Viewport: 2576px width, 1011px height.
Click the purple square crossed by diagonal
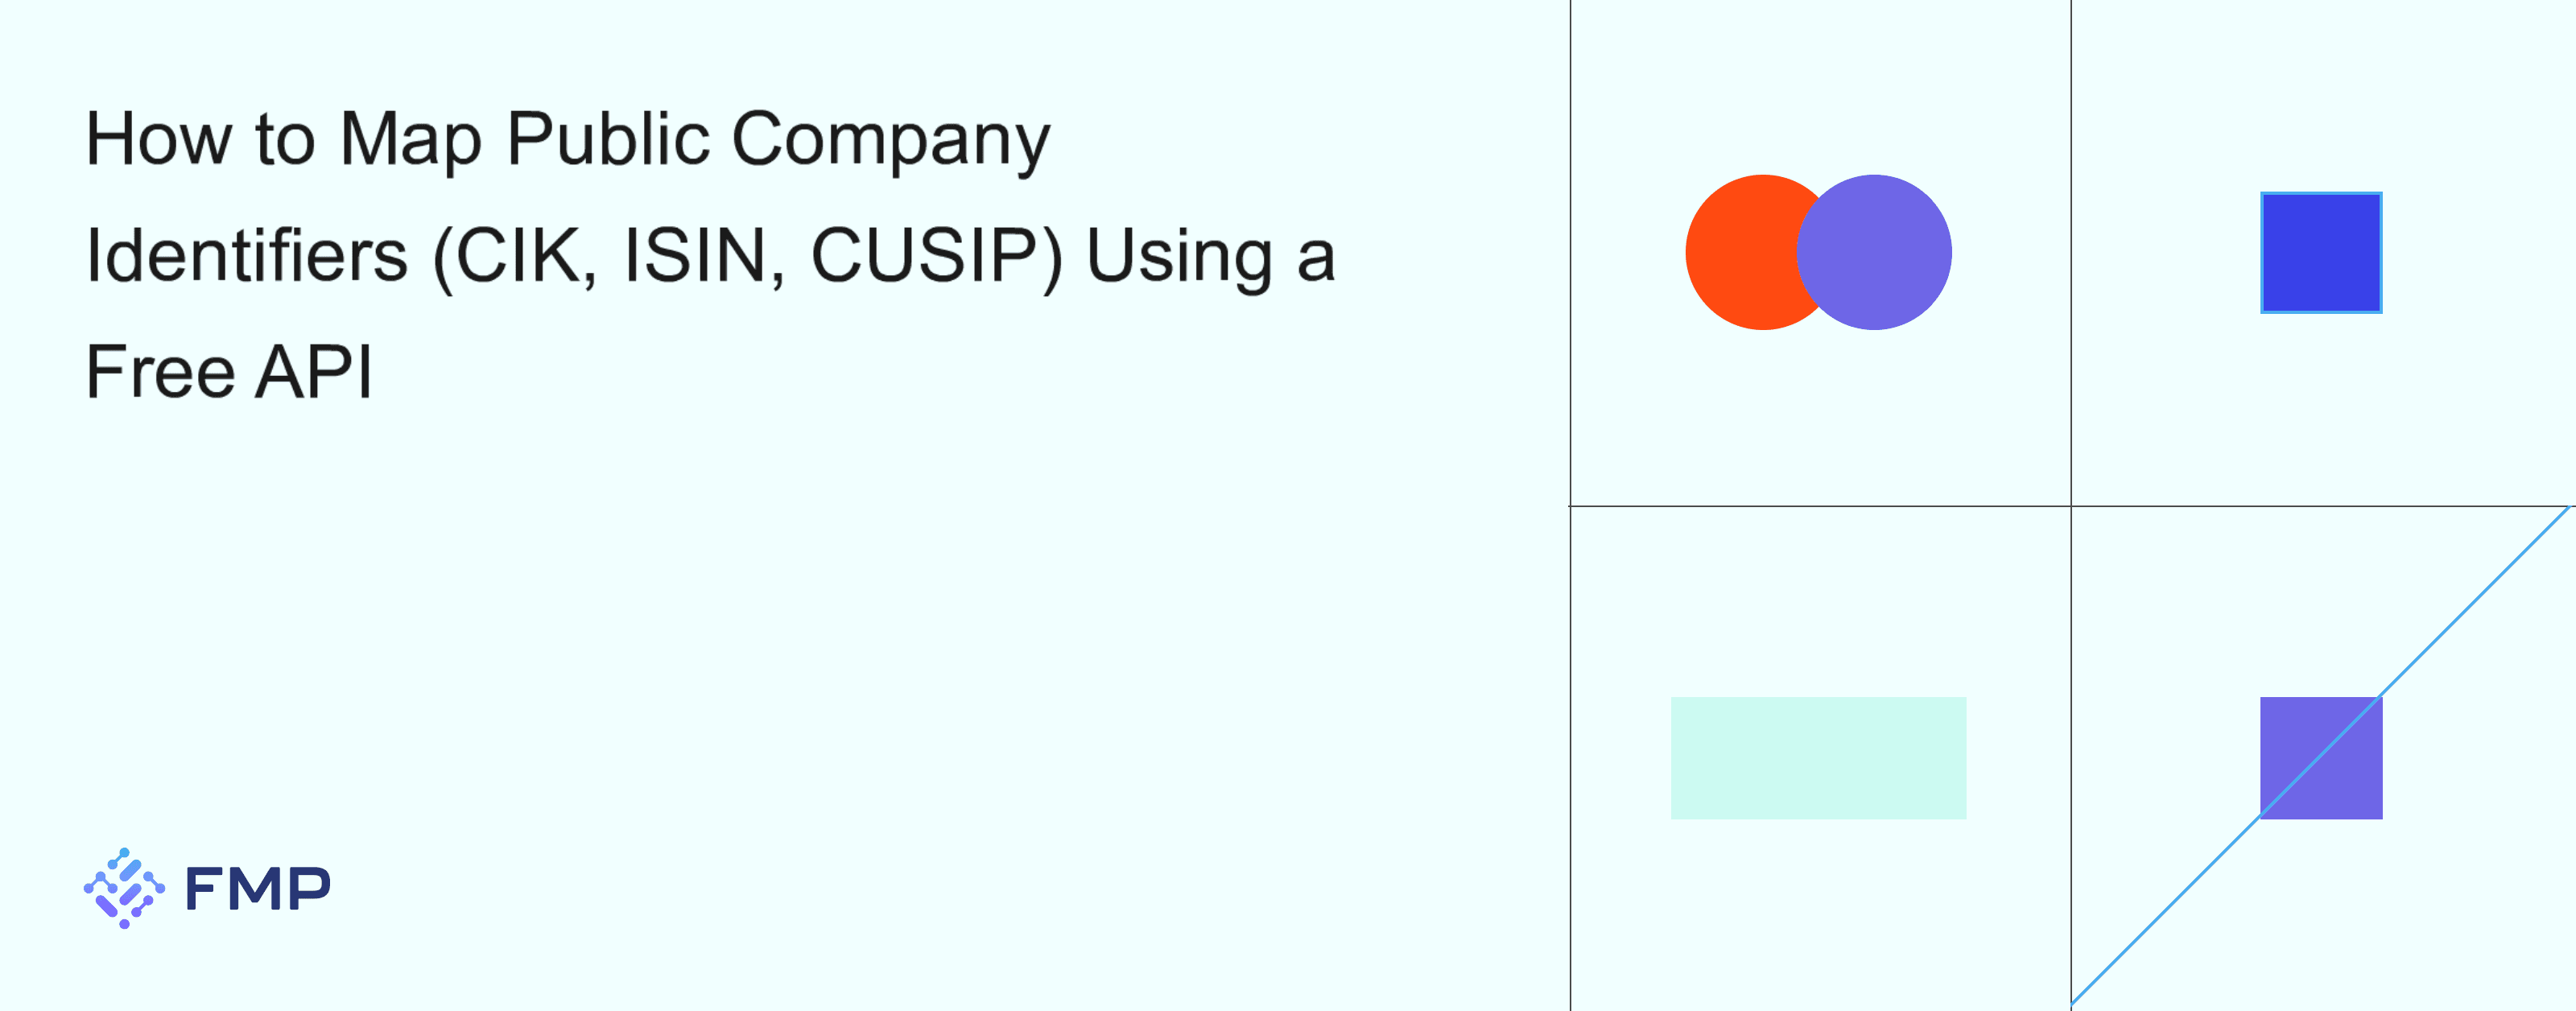point(2321,758)
